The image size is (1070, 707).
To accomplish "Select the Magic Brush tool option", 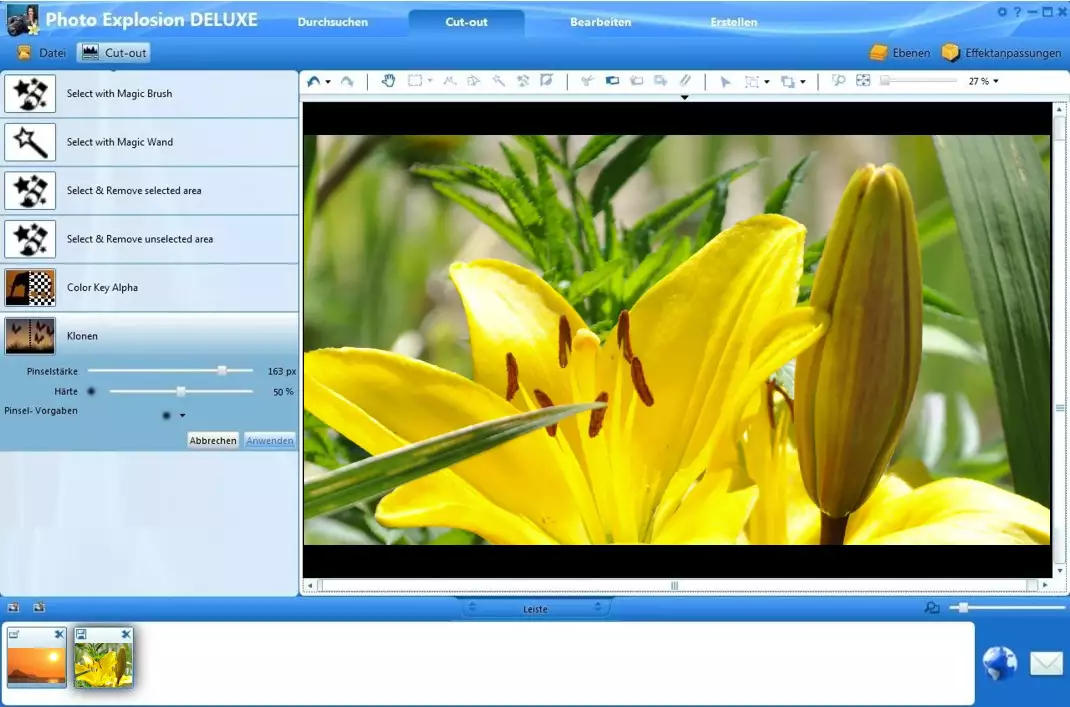I will tap(149, 93).
